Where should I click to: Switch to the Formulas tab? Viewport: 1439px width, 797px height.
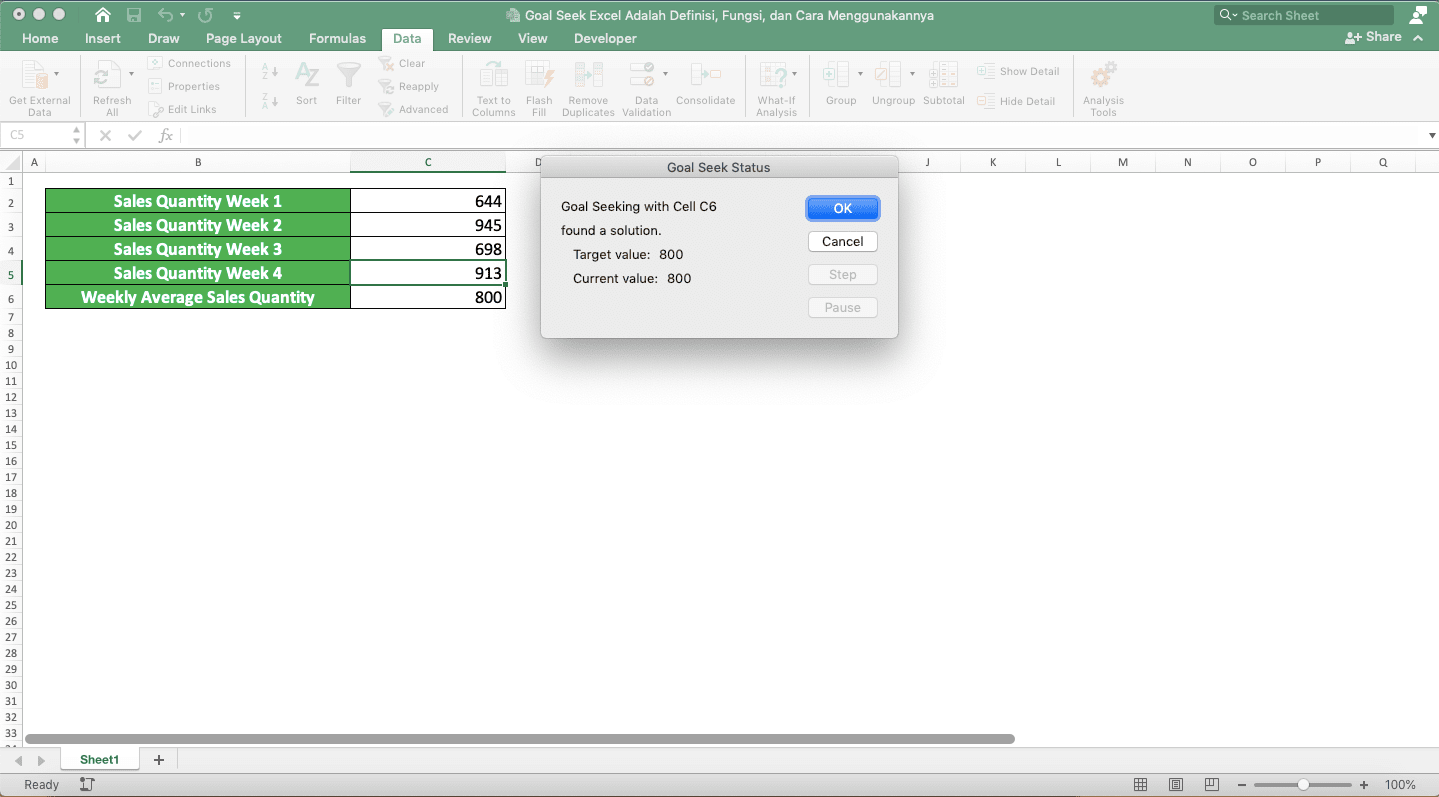[337, 38]
